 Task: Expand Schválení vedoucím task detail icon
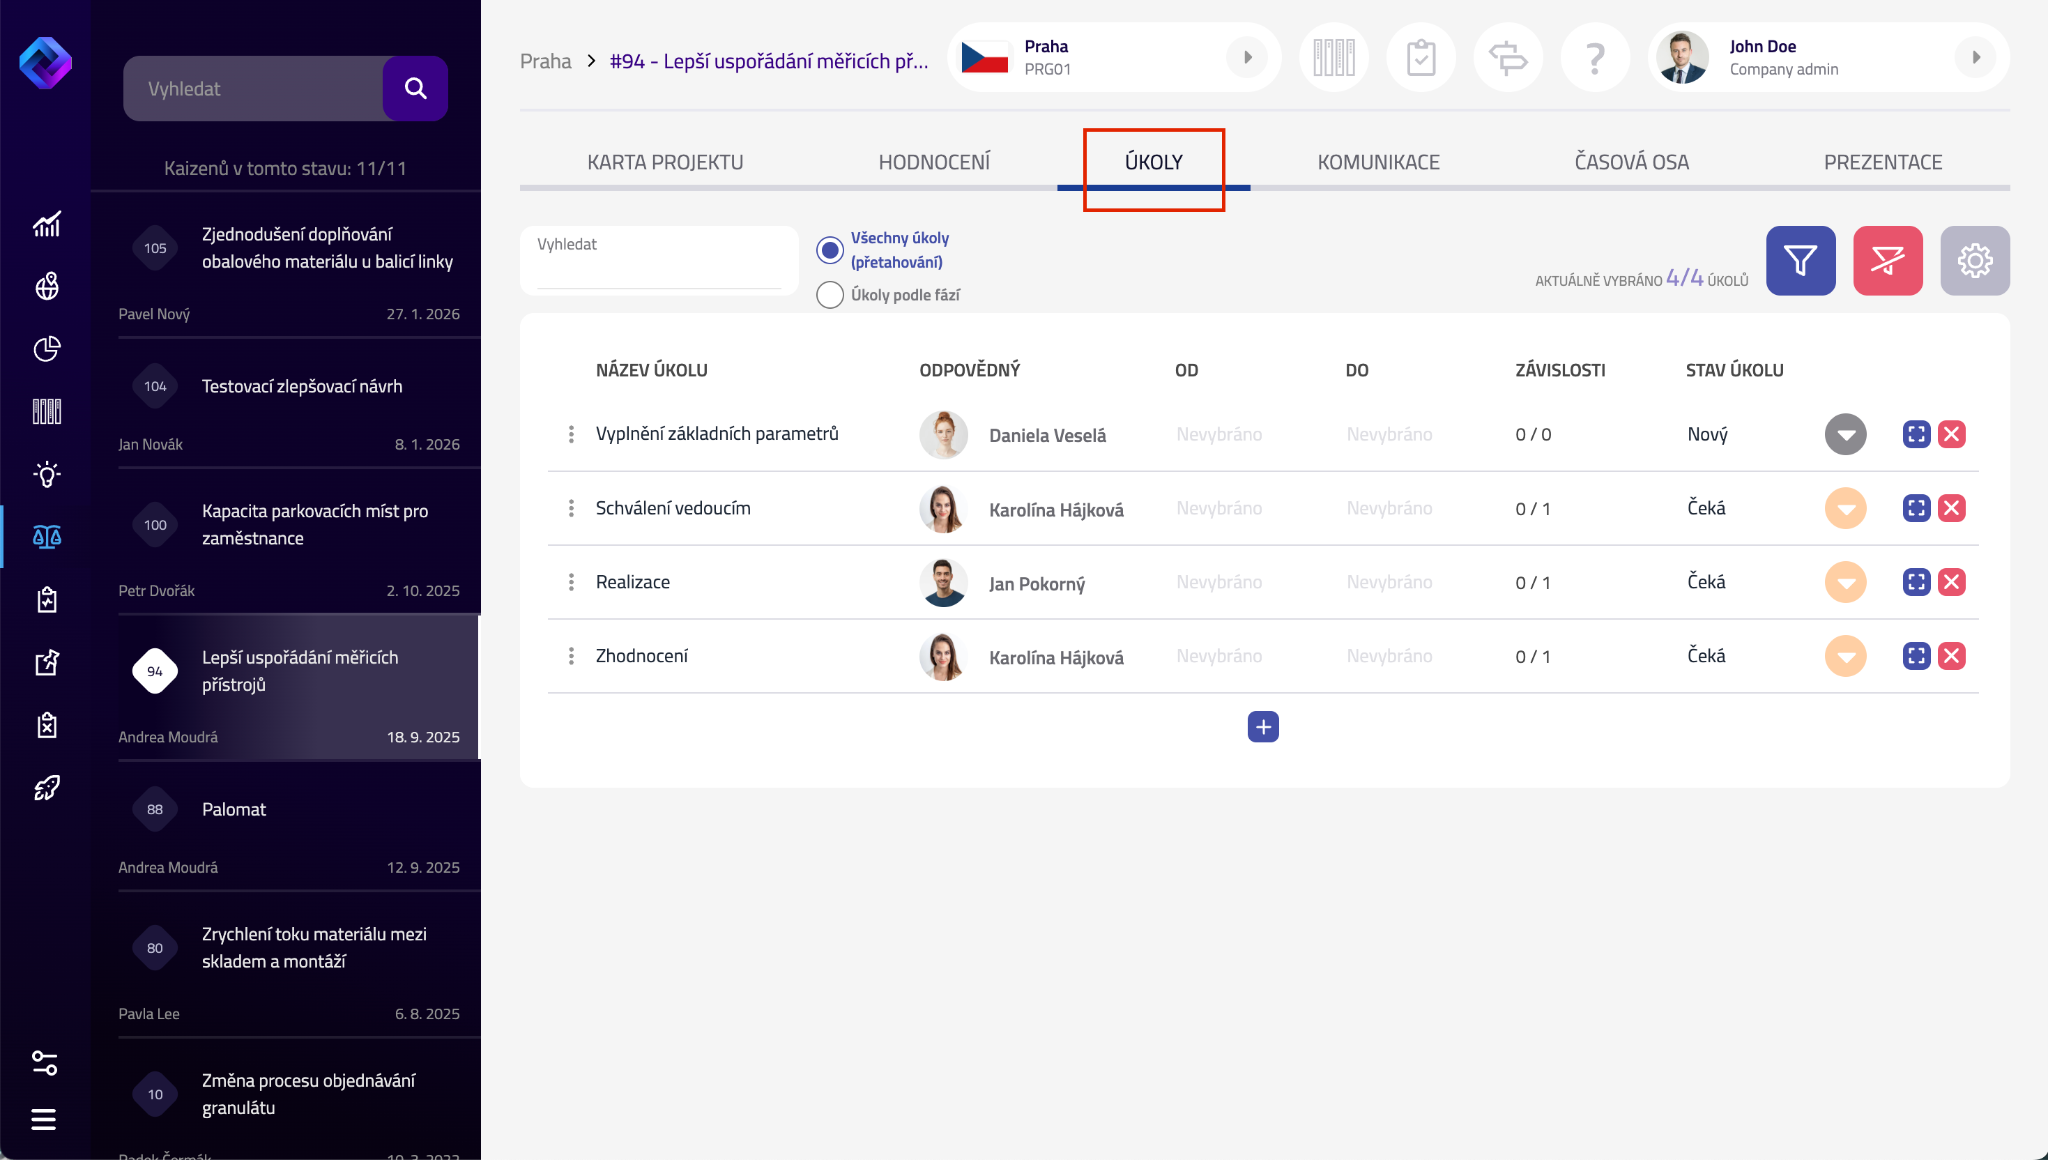[1916, 508]
